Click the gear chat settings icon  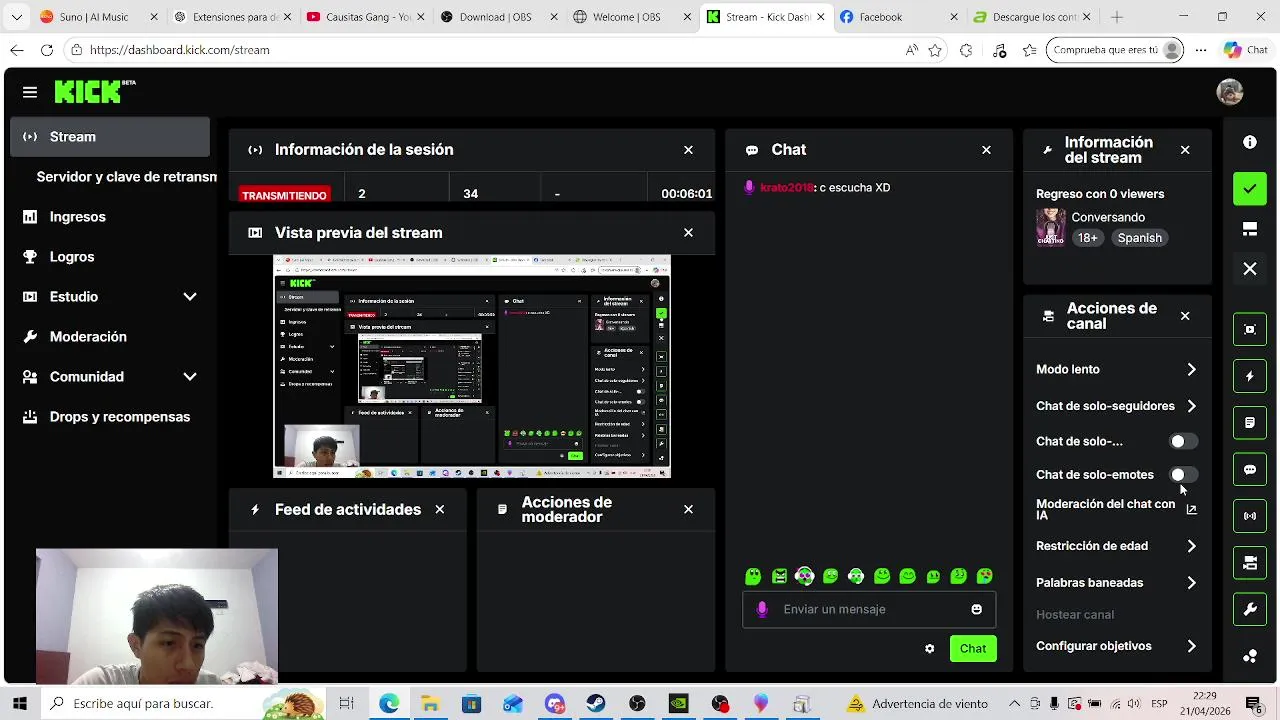coord(929,649)
